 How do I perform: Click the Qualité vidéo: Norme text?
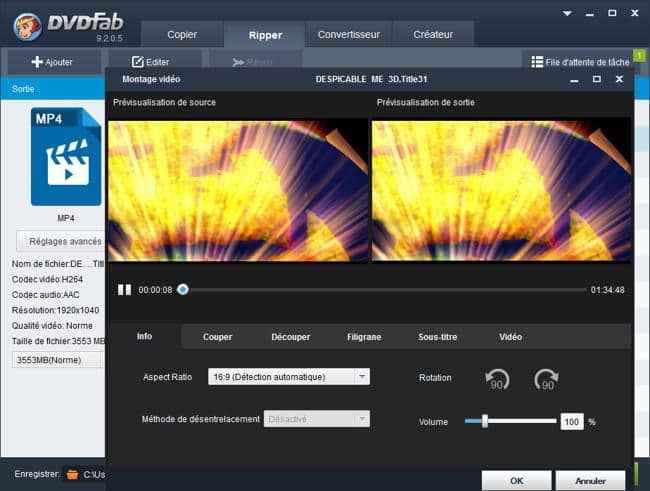pyautogui.click(x=52, y=326)
